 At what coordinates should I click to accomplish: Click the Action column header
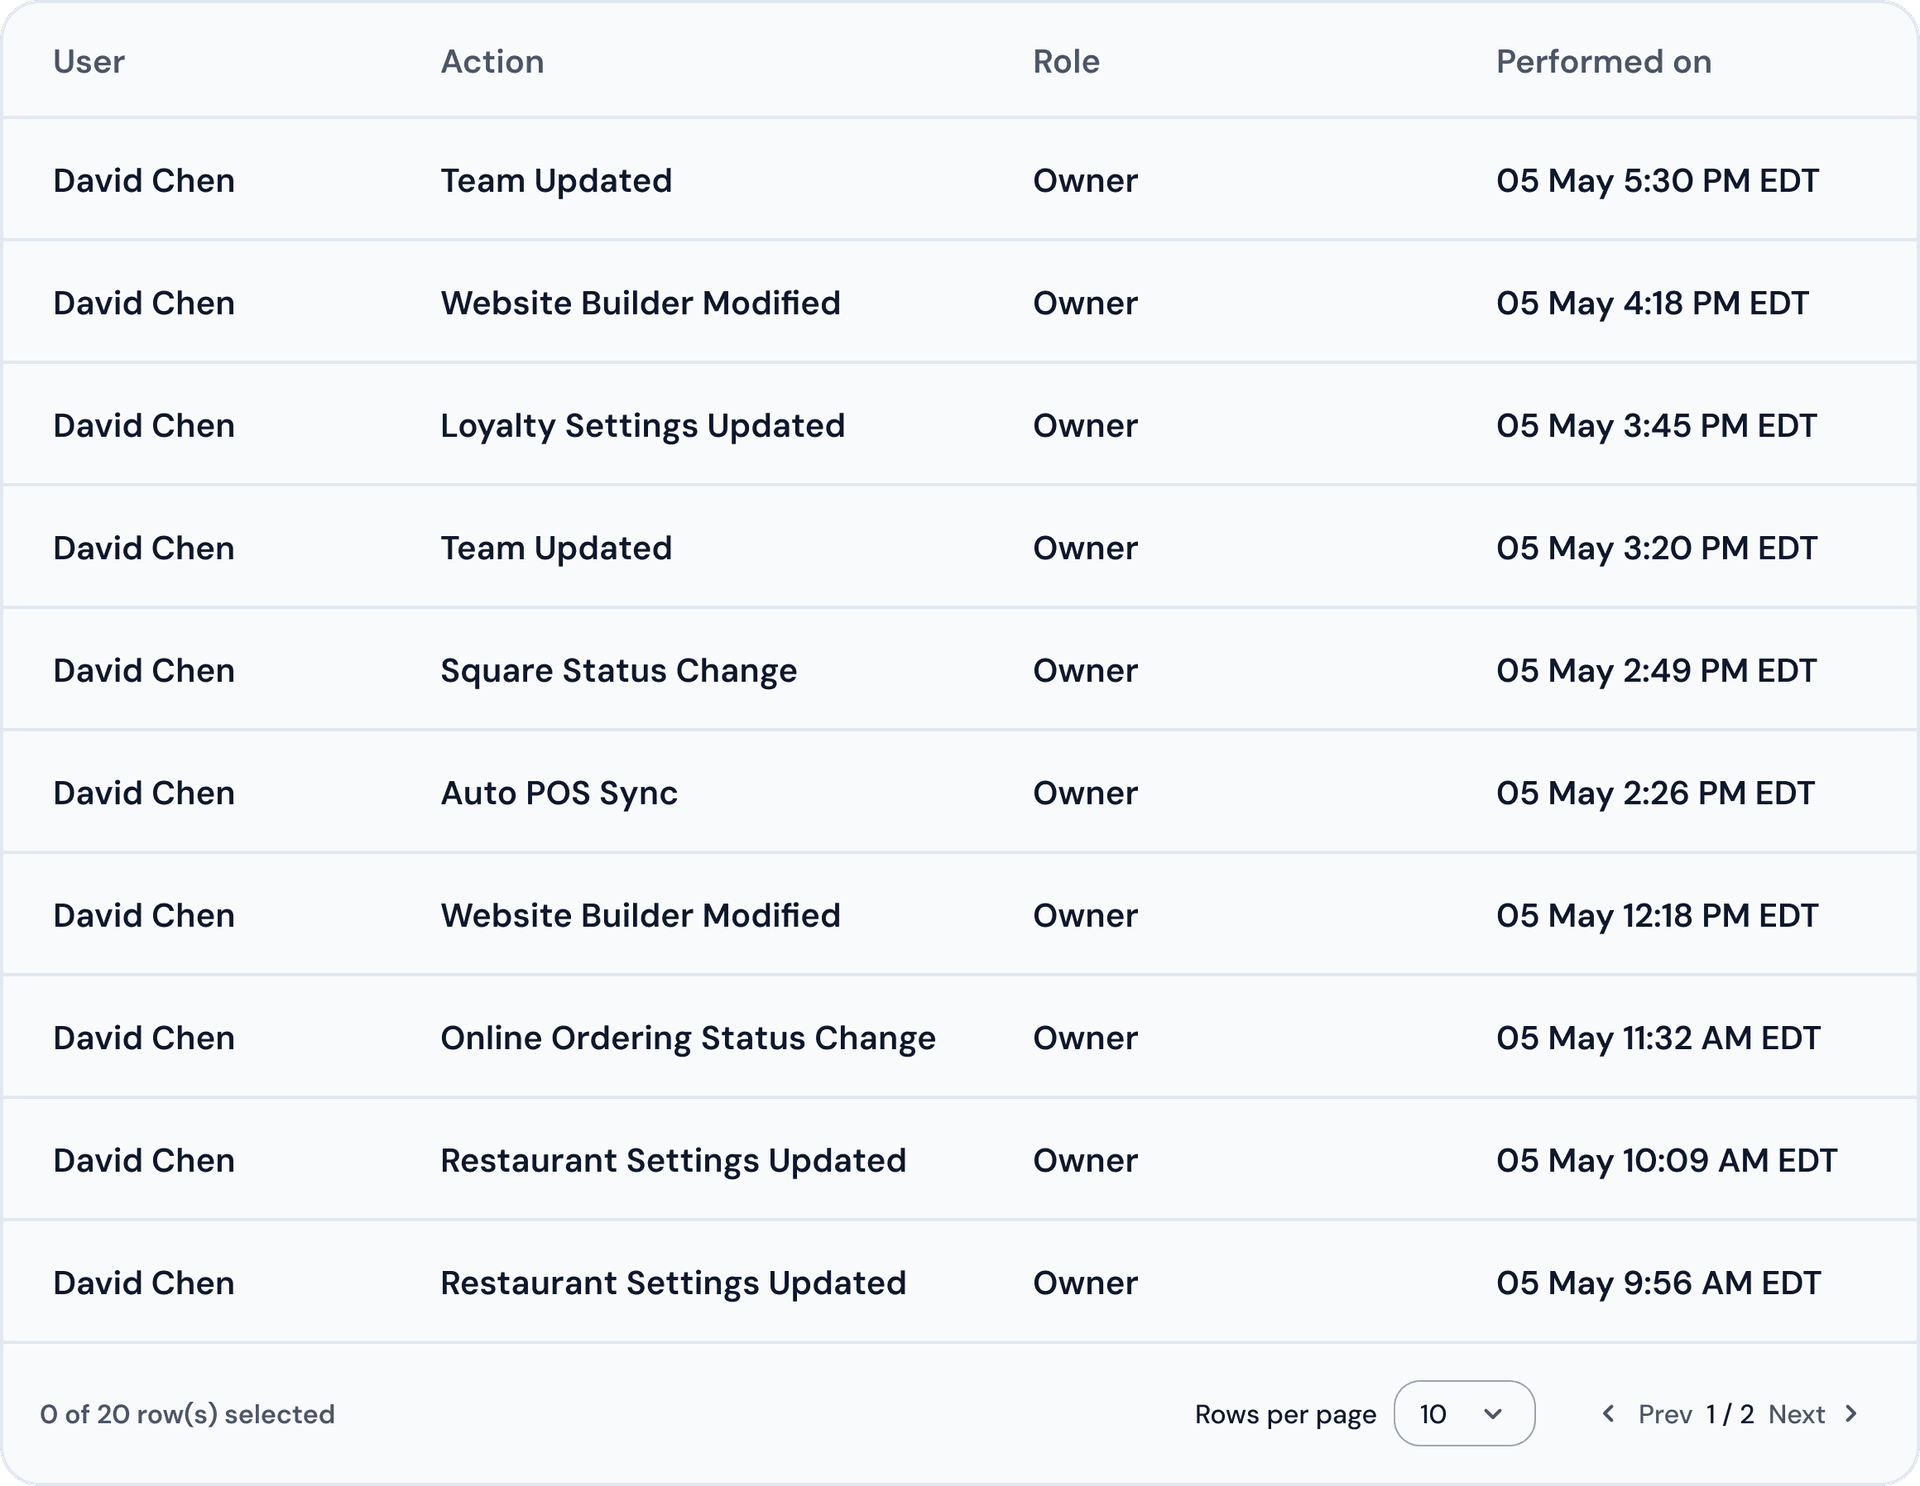point(492,61)
